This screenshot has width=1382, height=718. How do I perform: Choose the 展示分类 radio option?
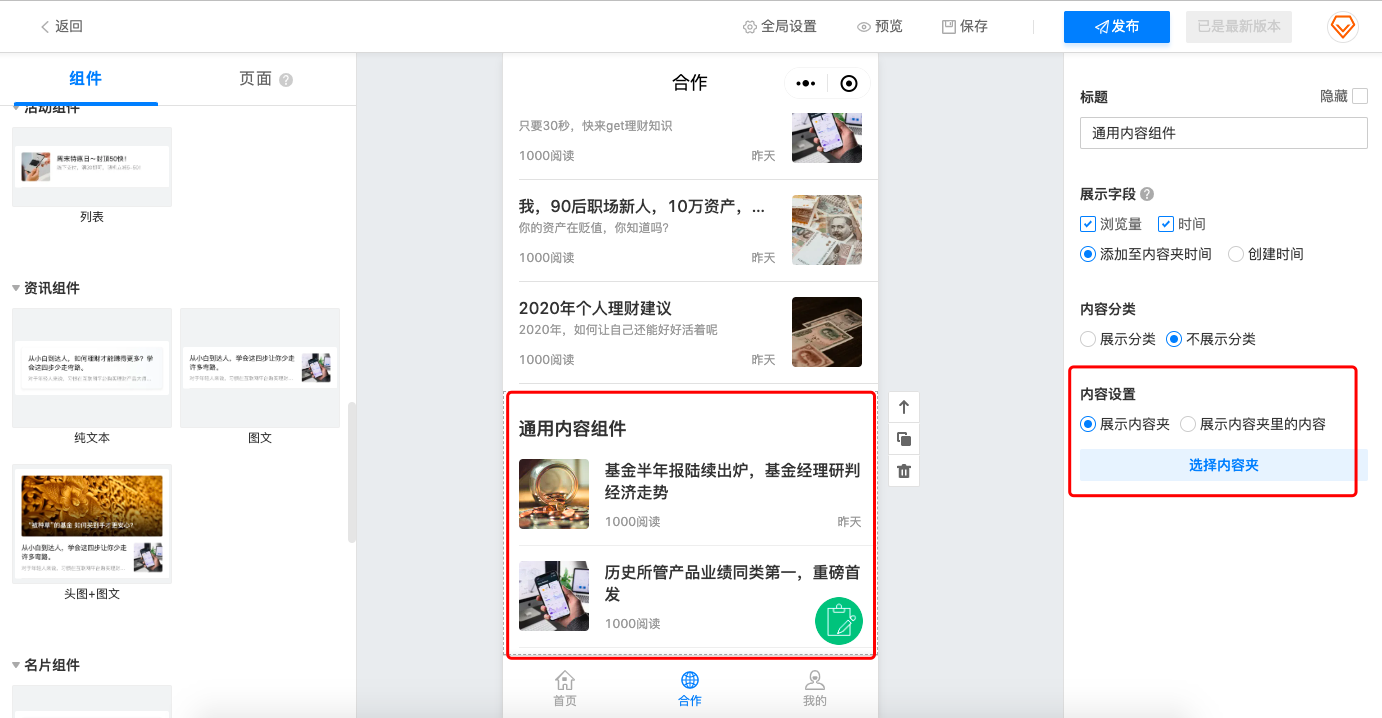(x=1088, y=339)
